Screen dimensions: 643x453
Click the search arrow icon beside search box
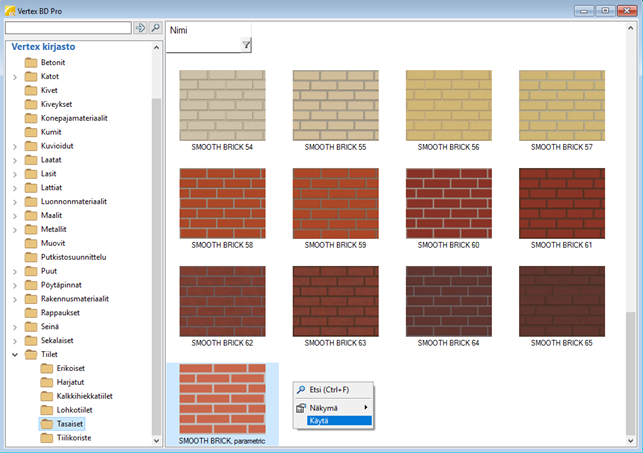point(140,28)
